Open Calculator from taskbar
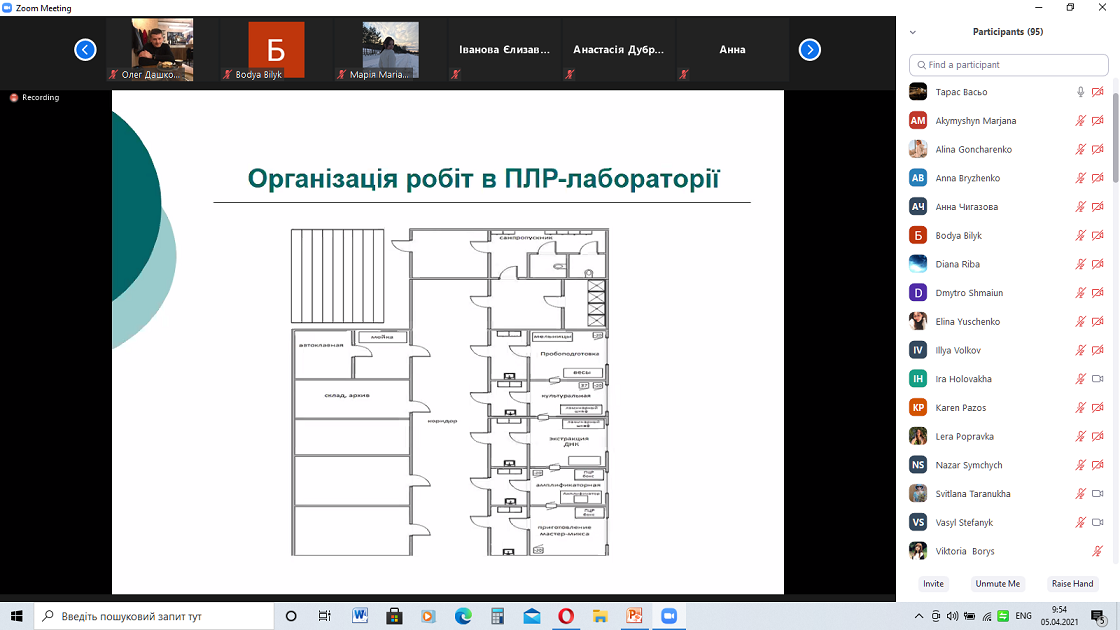Screen dimensions: 1120x630 pyautogui.click(x=497, y=616)
